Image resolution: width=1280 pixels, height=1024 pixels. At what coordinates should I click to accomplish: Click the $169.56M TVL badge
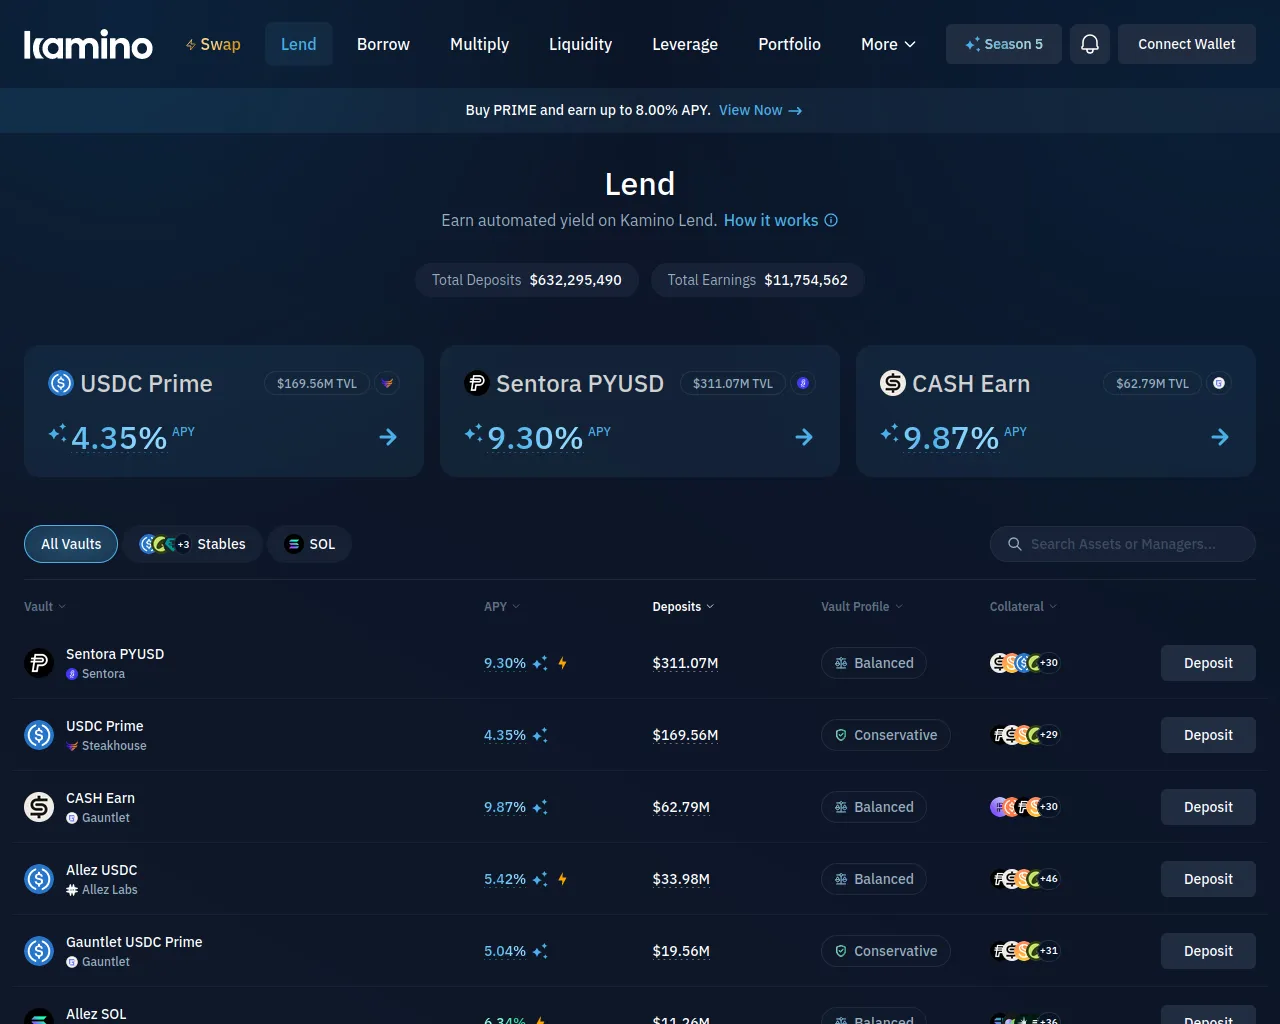click(x=317, y=383)
